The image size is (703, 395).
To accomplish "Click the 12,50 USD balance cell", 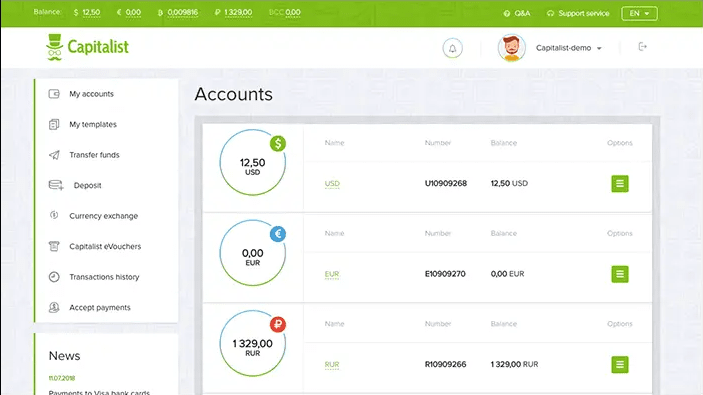I will 509,183.
